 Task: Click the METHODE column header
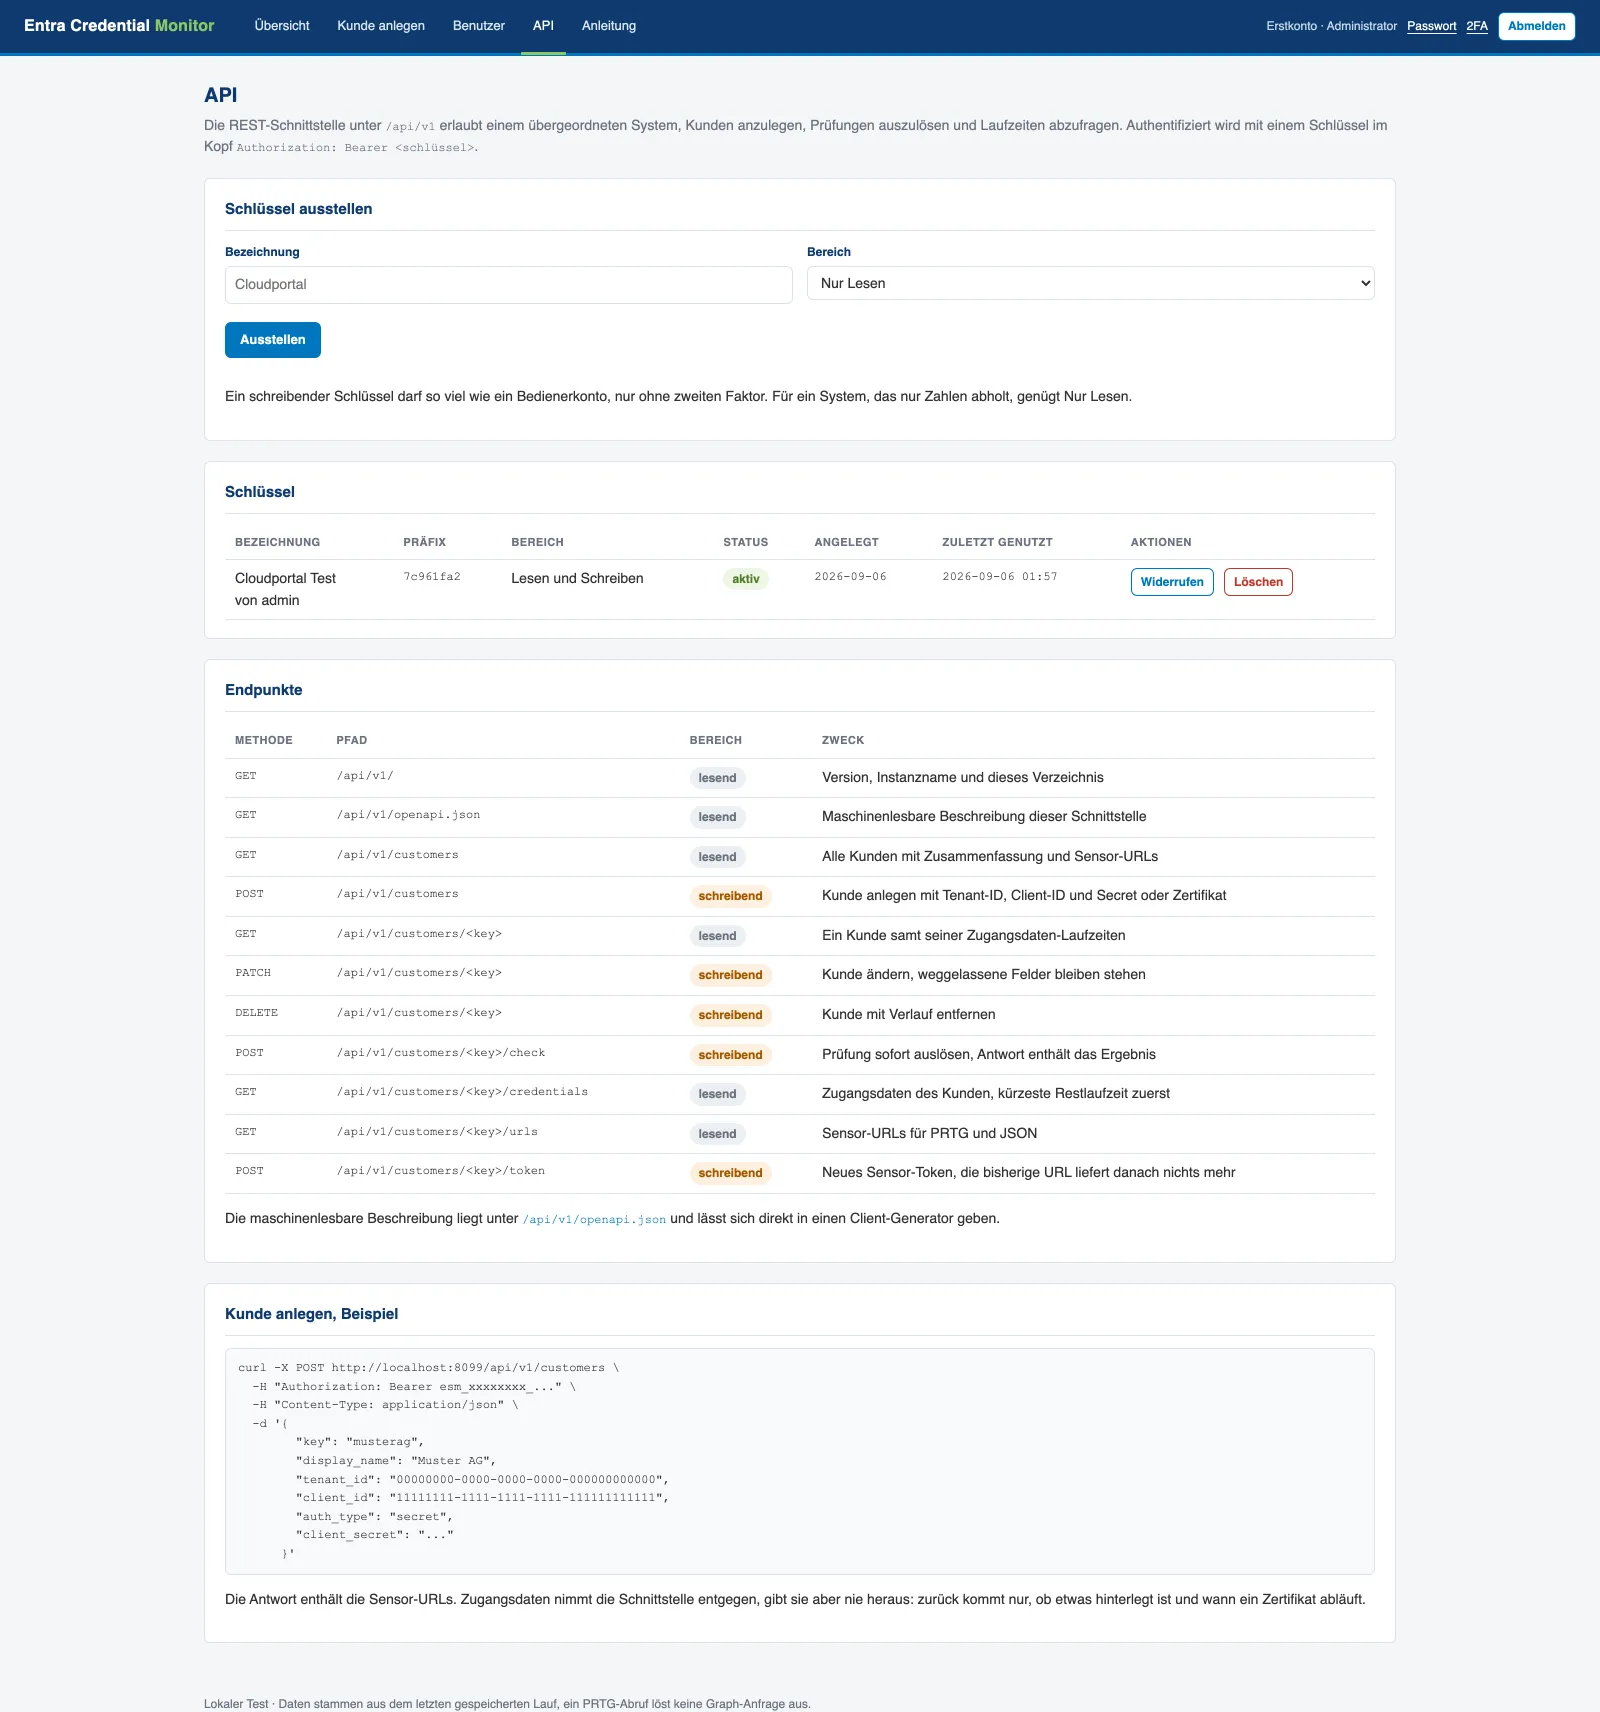tap(264, 740)
